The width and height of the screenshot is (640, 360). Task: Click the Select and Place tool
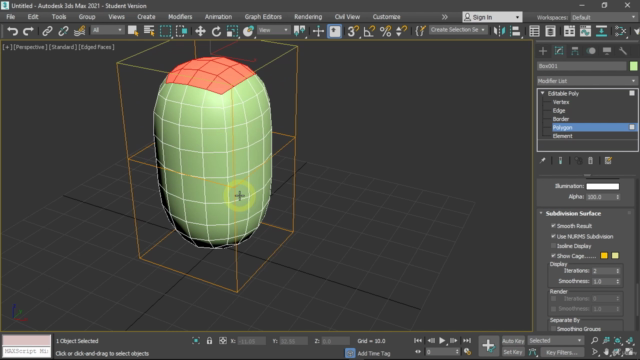(248, 31)
